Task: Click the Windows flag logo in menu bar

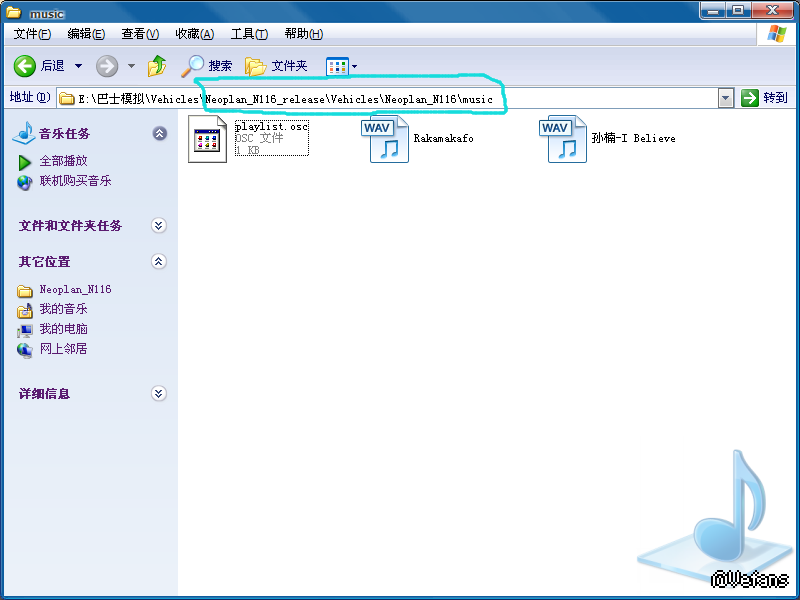Action: [x=777, y=34]
